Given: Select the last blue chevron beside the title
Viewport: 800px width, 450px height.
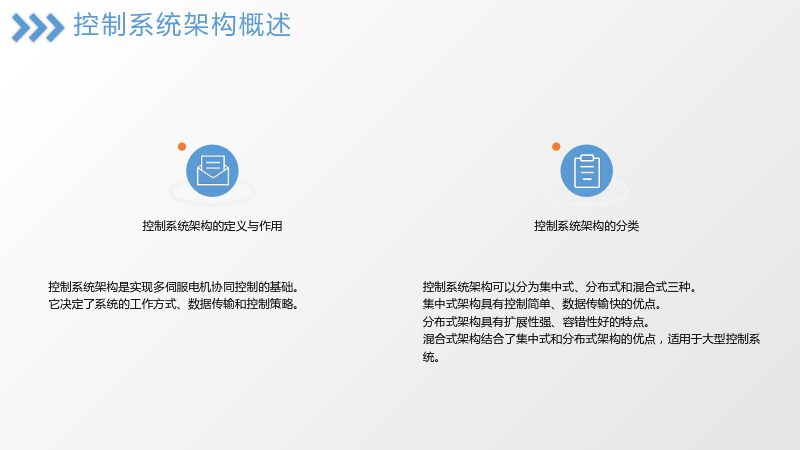Looking at the screenshot, I should coord(55,28).
